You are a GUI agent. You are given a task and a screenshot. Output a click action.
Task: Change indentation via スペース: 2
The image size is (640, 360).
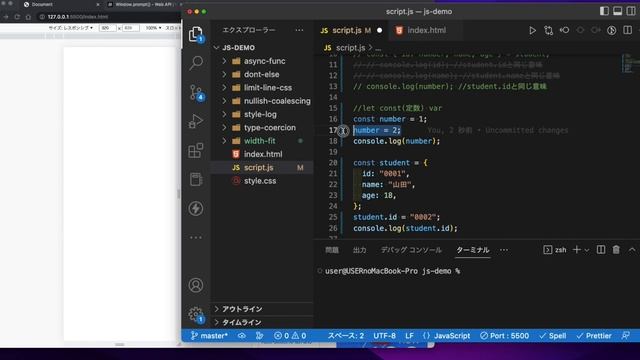coord(345,336)
